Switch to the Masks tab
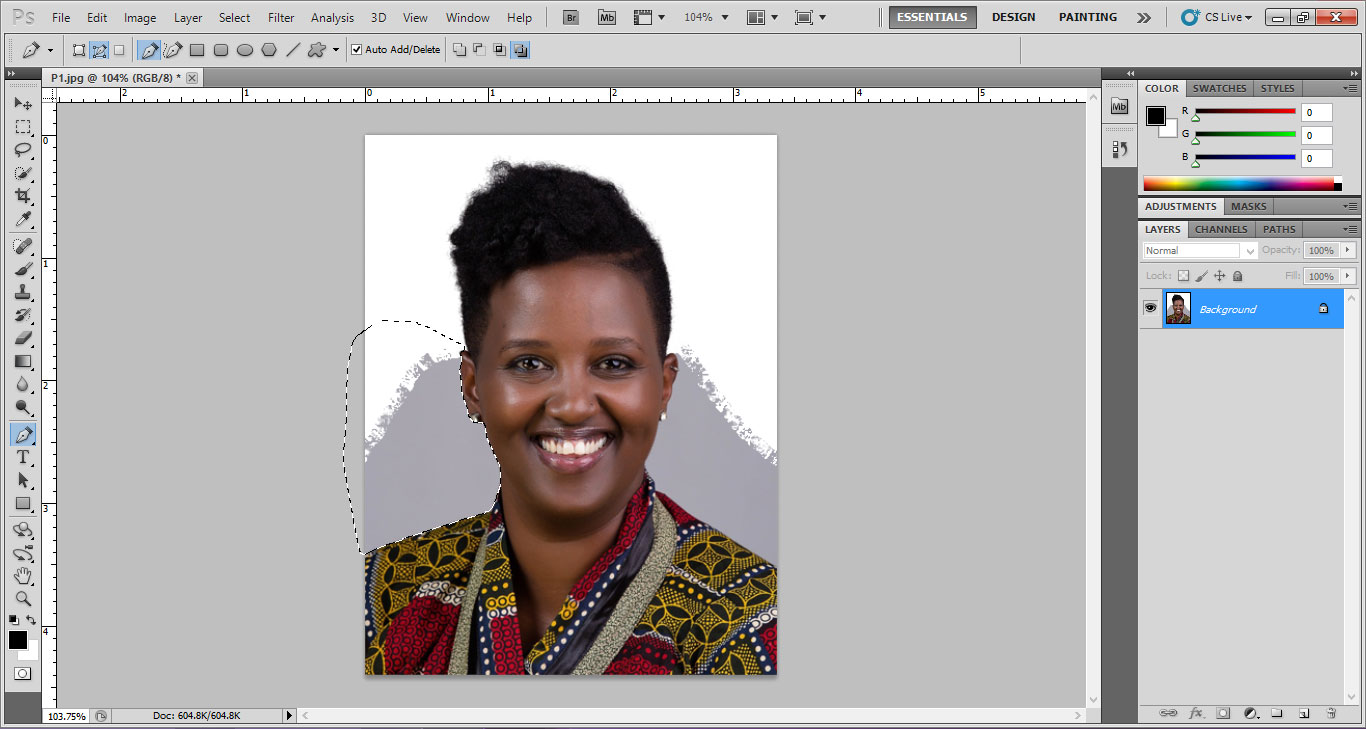Viewport: 1366px width, 729px height. pos(1248,206)
